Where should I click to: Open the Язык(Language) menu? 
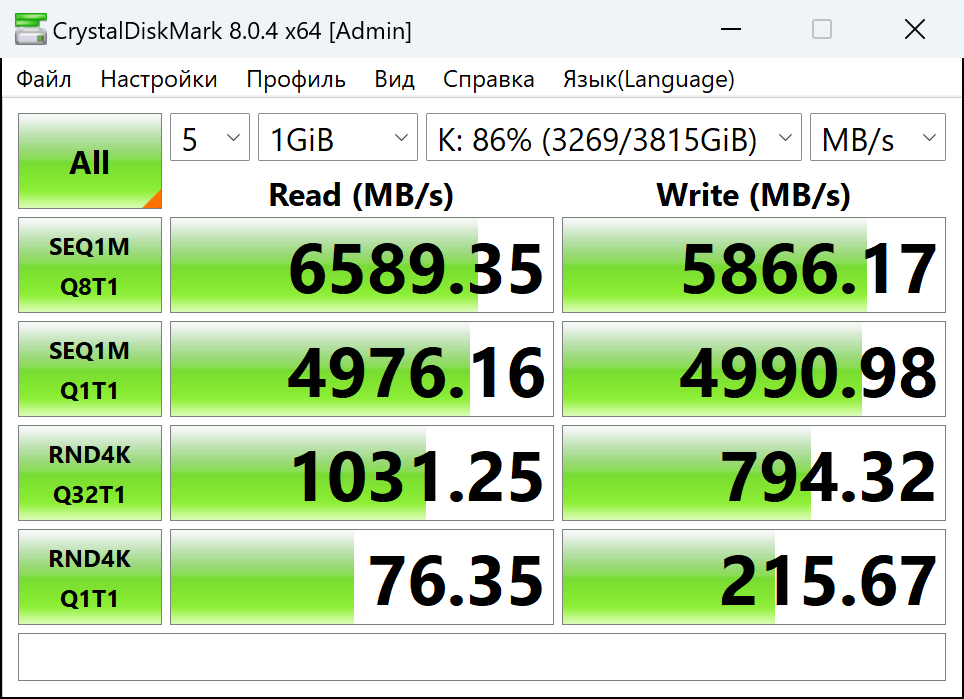pyautogui.click(x=649, y=79)
